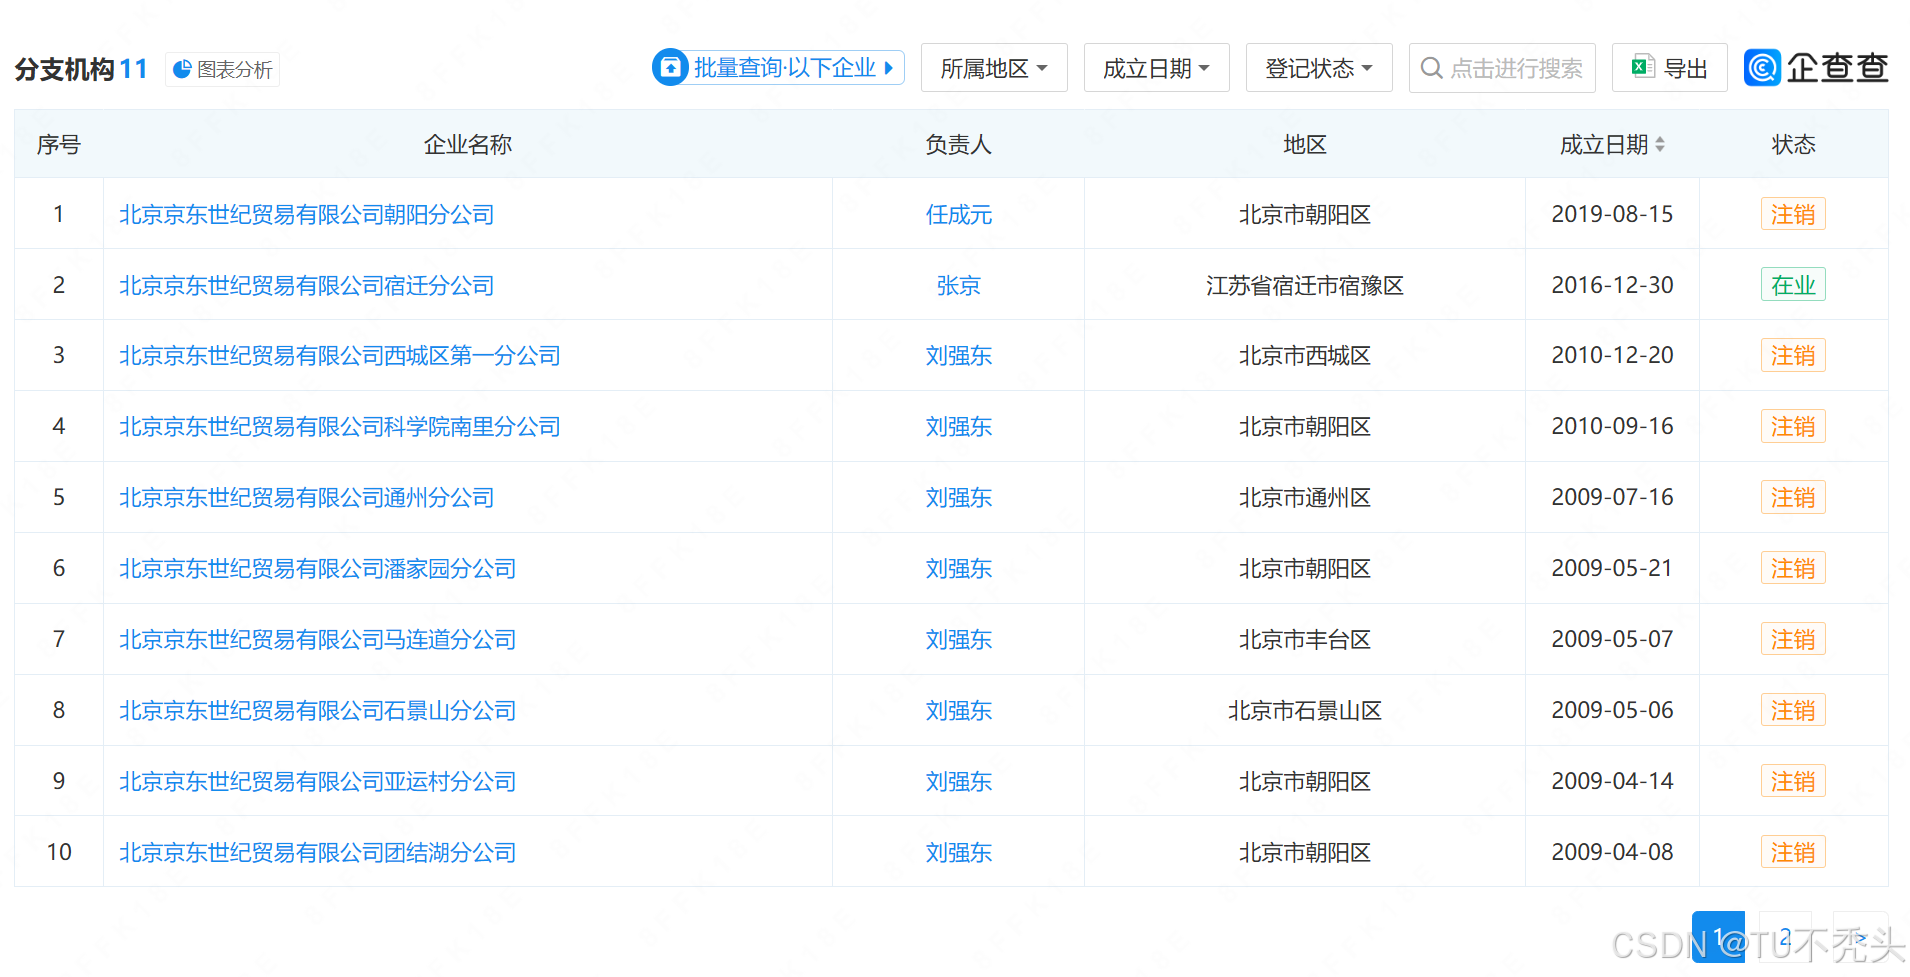This screenshot has height=977, width=1910.
Task: Open person 张京 profile link
Action: click(x=958, y=285)
